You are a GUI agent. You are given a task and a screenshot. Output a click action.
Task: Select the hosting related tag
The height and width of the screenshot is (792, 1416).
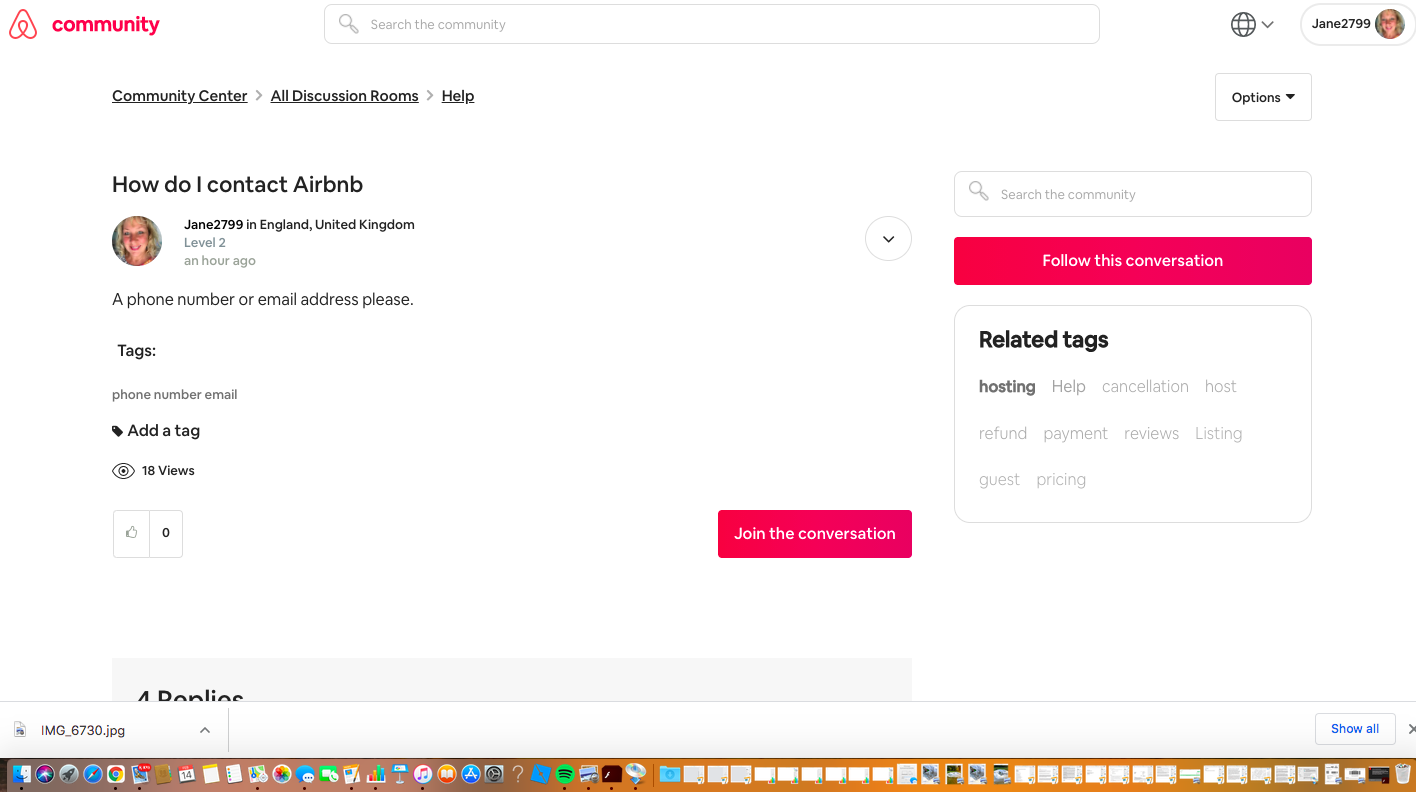pyautogui.click(x=1006, y=386)
